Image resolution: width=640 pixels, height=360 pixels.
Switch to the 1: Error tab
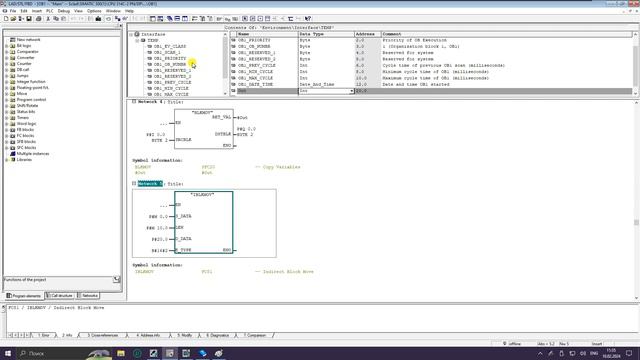(43, 335)
